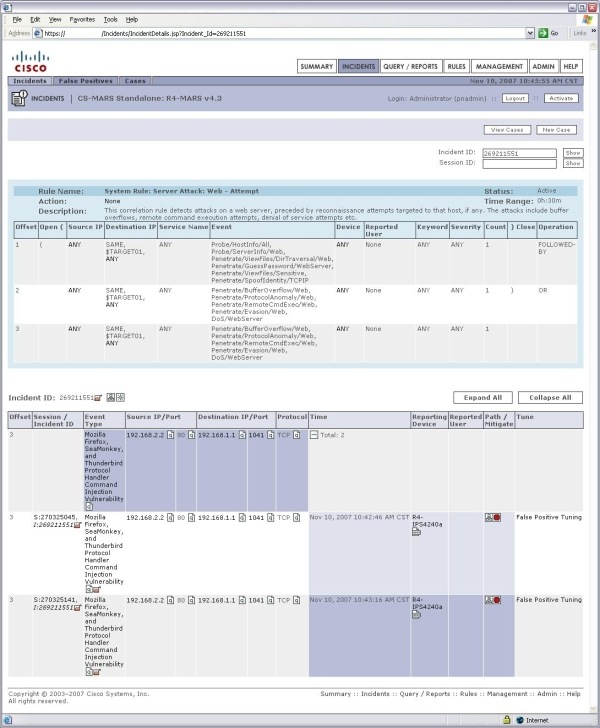Click red mitigate icon for session S:270325045
Viewport: 600px width, 728px height.
(497, 517)
